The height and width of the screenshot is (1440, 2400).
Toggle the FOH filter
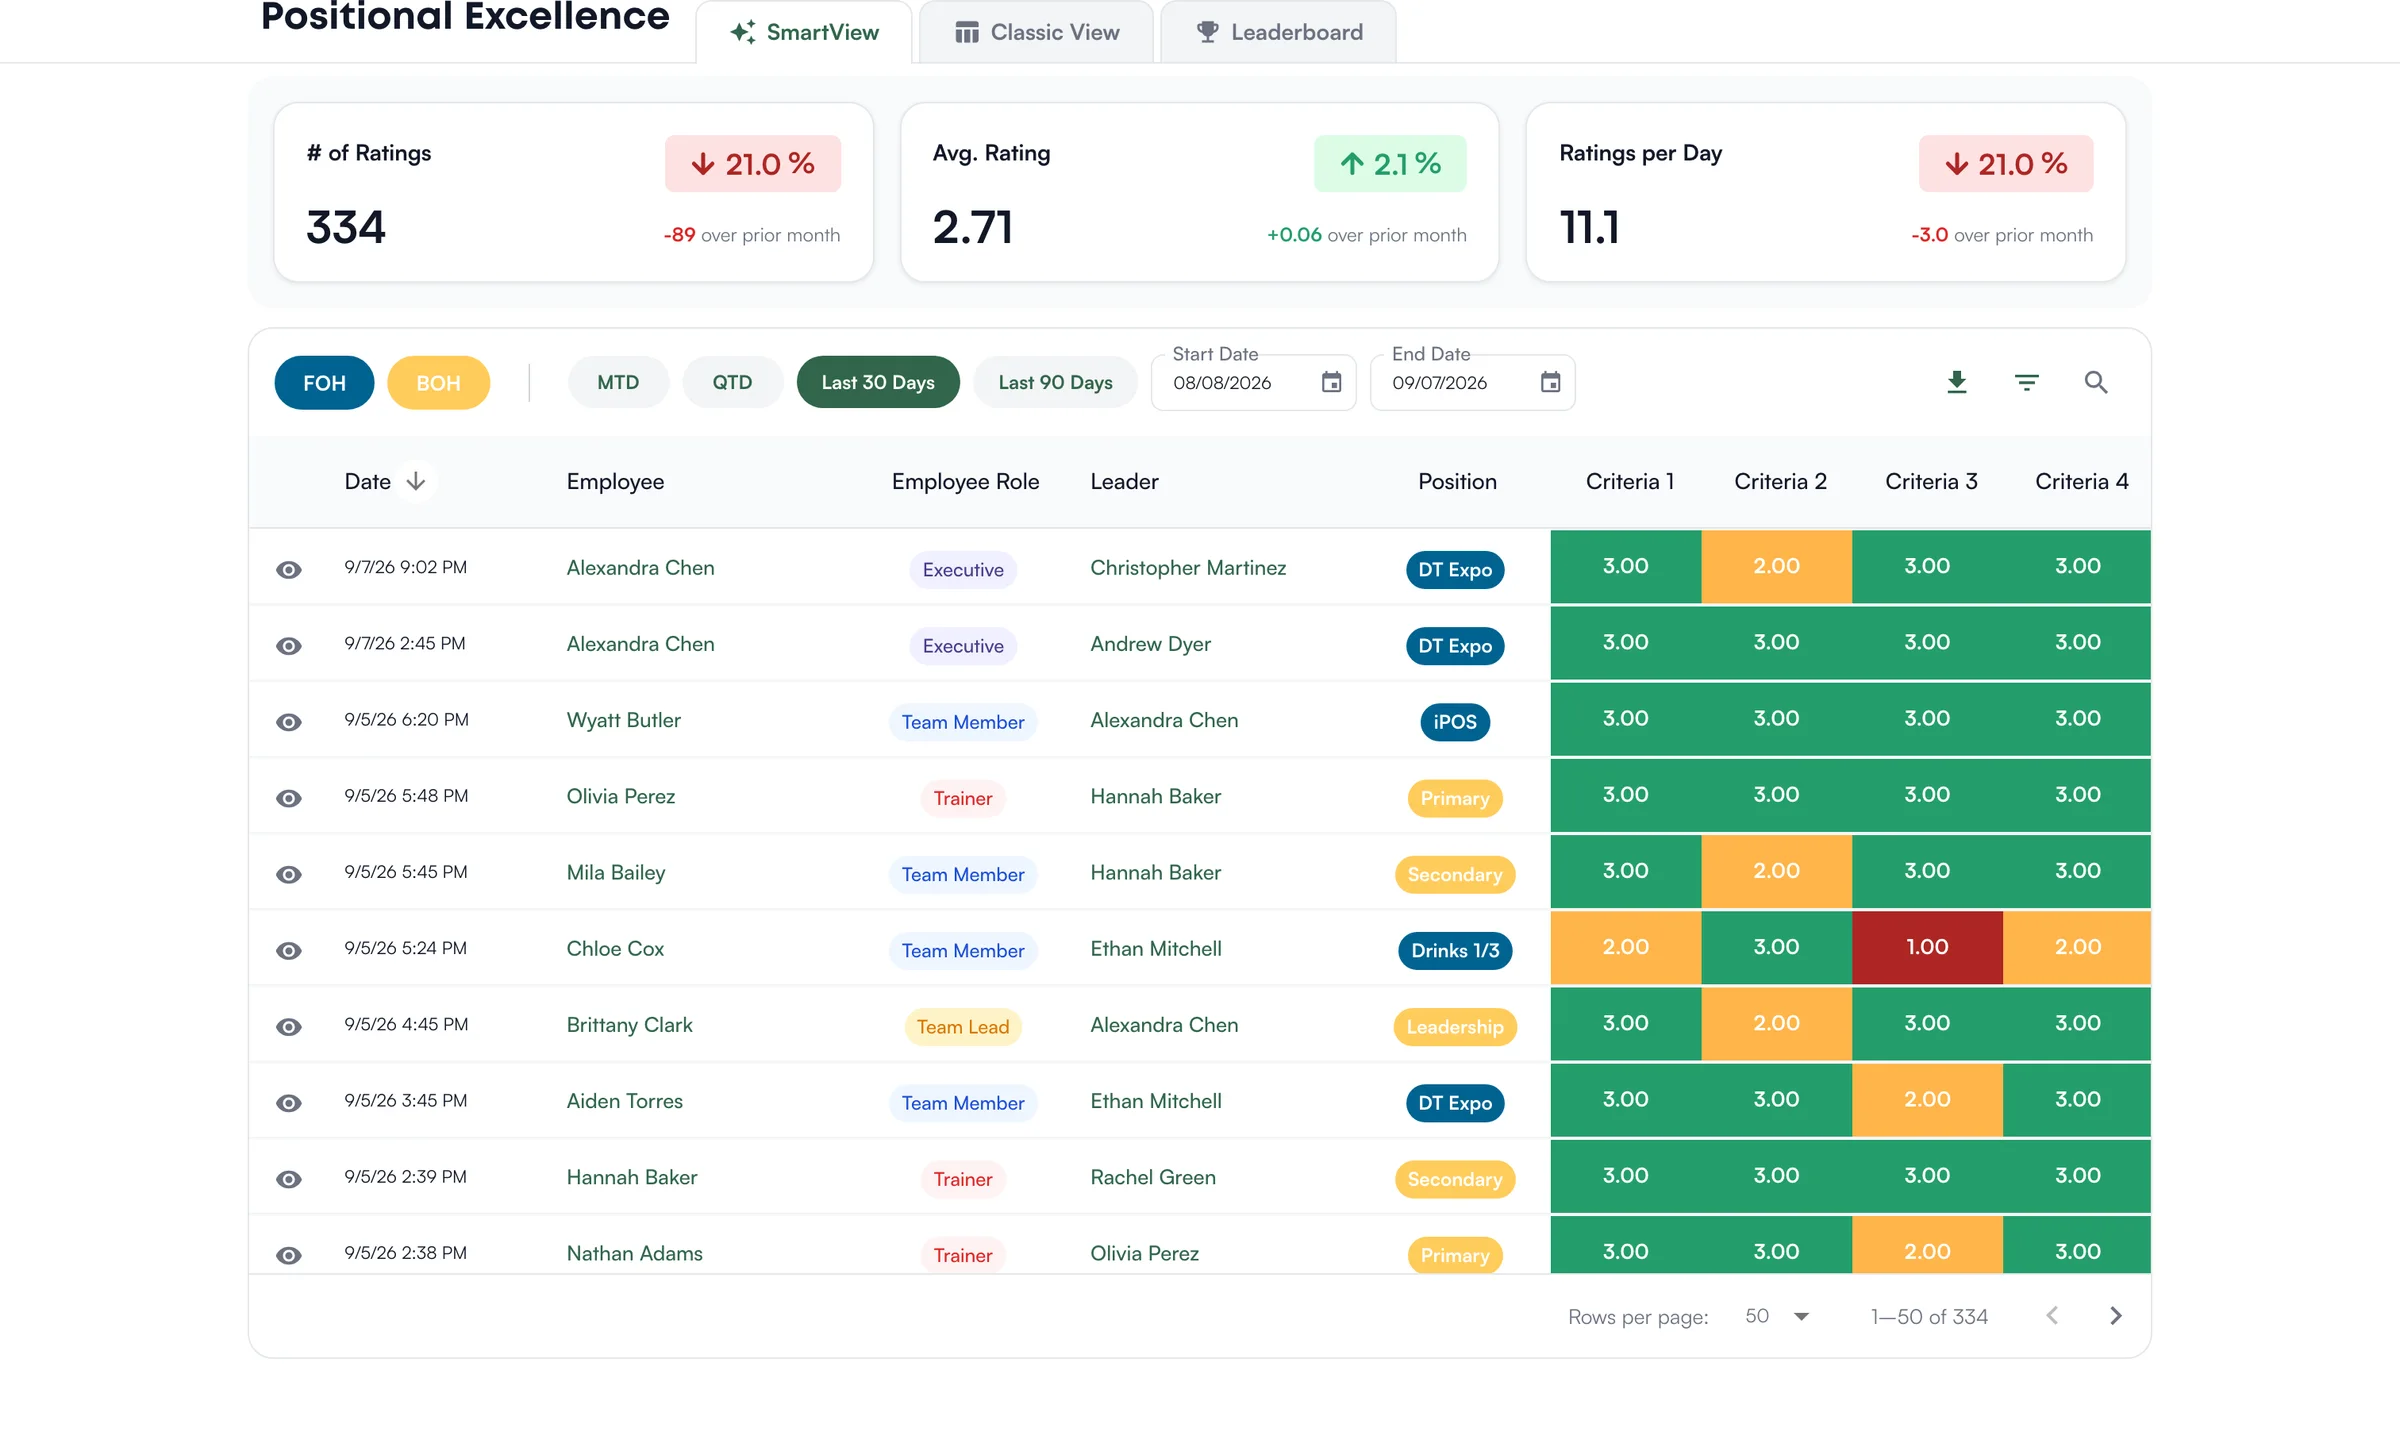(x=324, y=382)
